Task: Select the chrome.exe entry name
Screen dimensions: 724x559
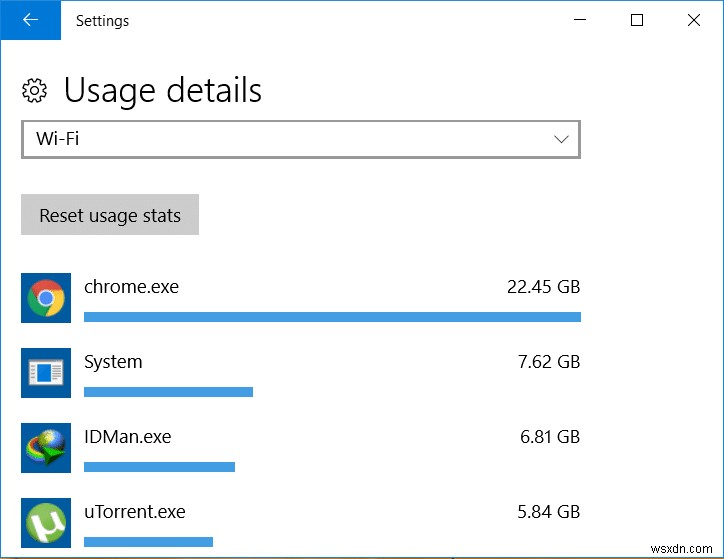Action: [x=132, y=287]
